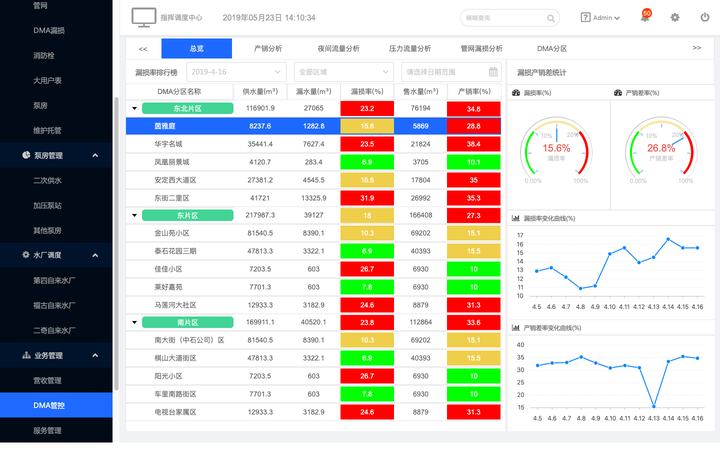
Task: Select DMA管控 in the sidebar
Action: click(x=56, y=405)
